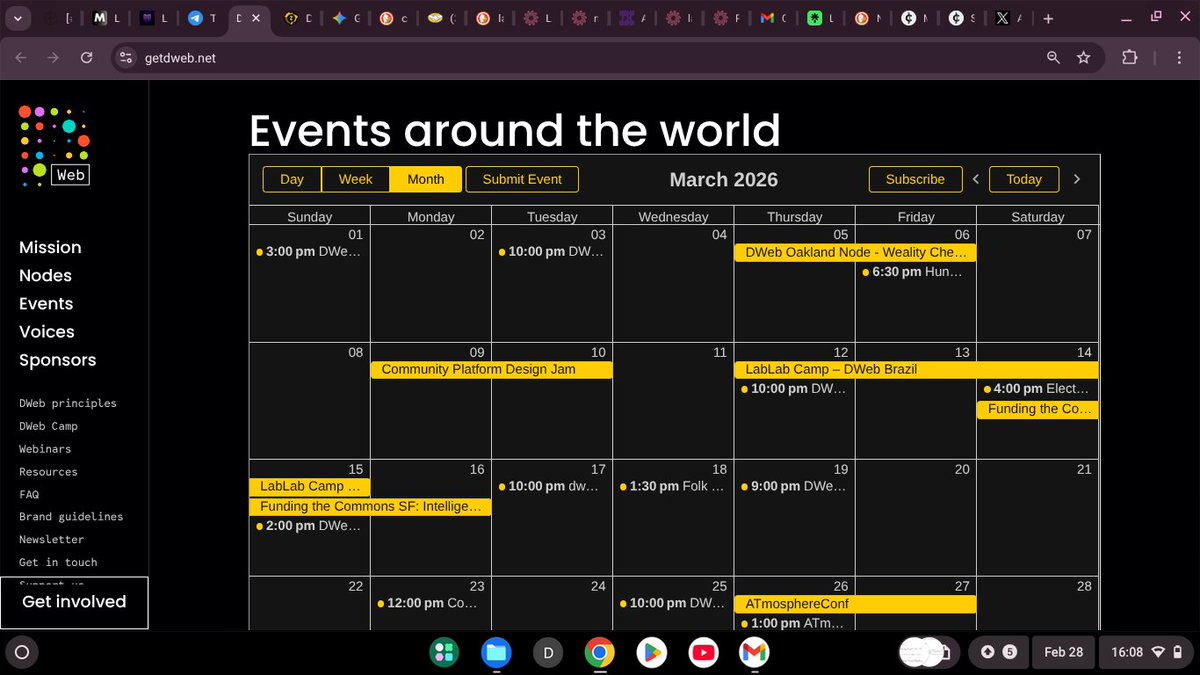The height and width of the screenshot is (675, 1200).
Task: Open the 4:00 pm Elect... event on March 14
Action: tap(1037, 389)
